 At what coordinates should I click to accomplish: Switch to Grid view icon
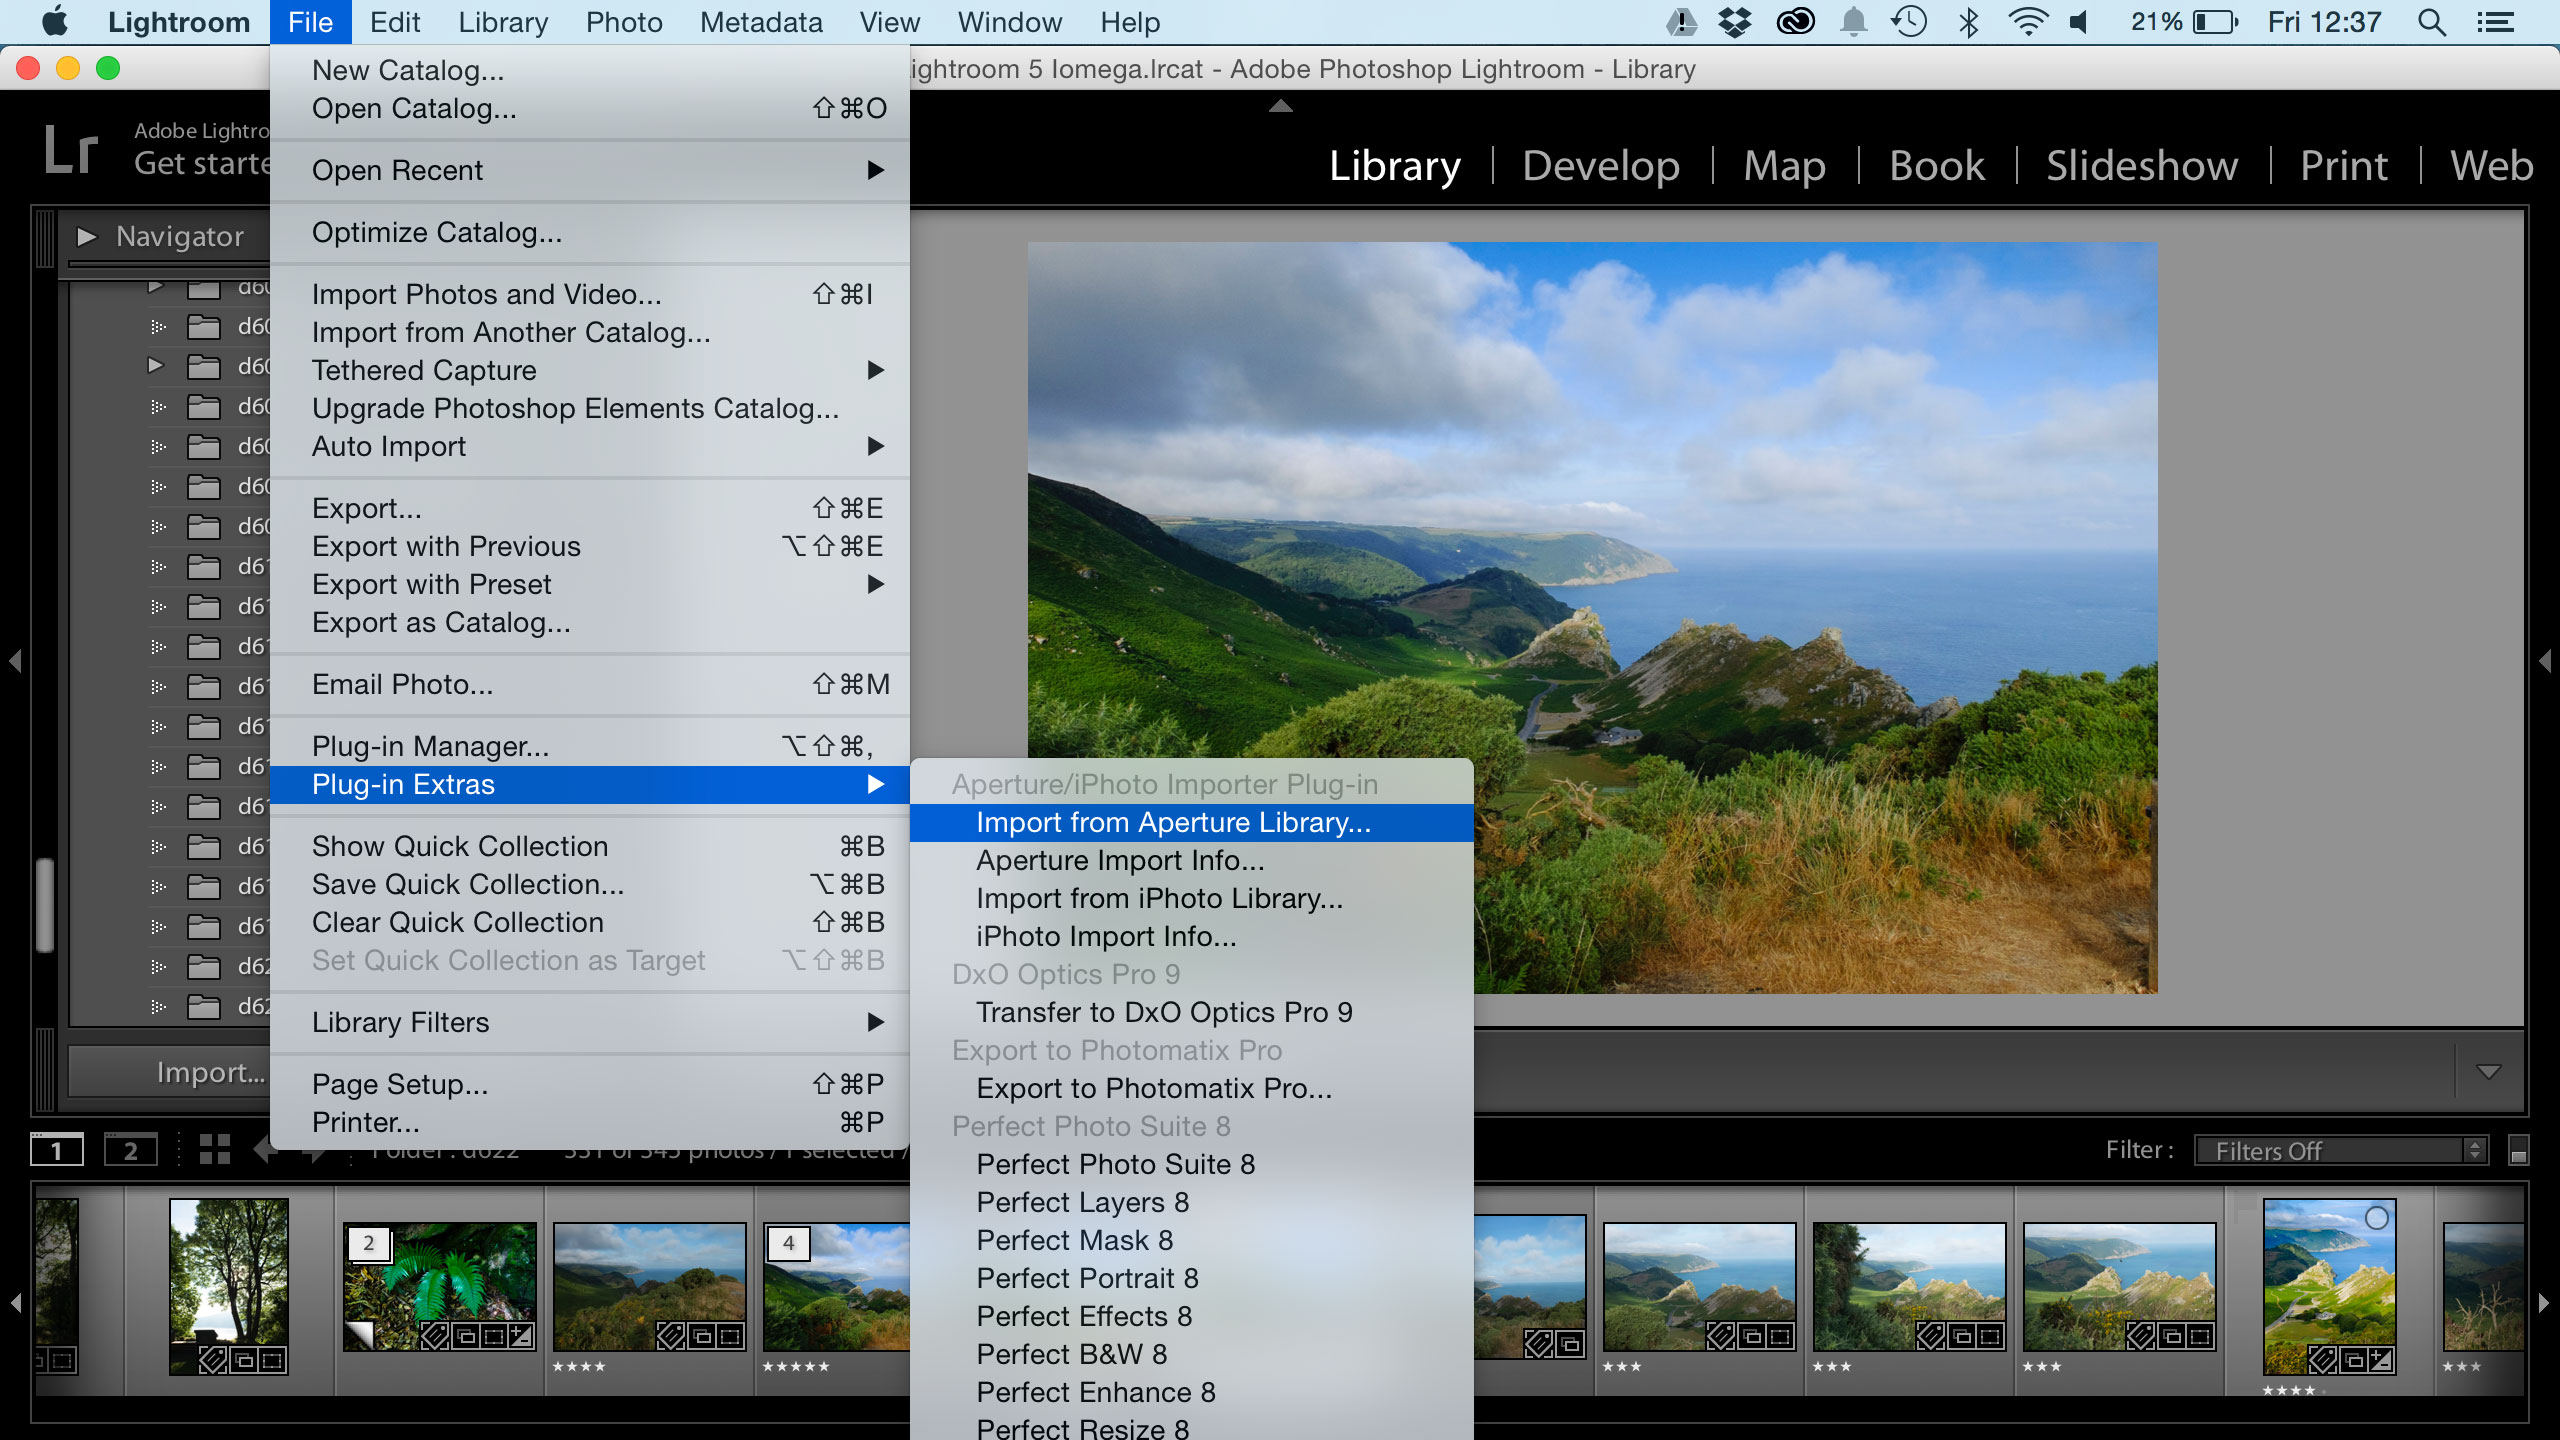pyautogui.click(x=214, y=1150)
